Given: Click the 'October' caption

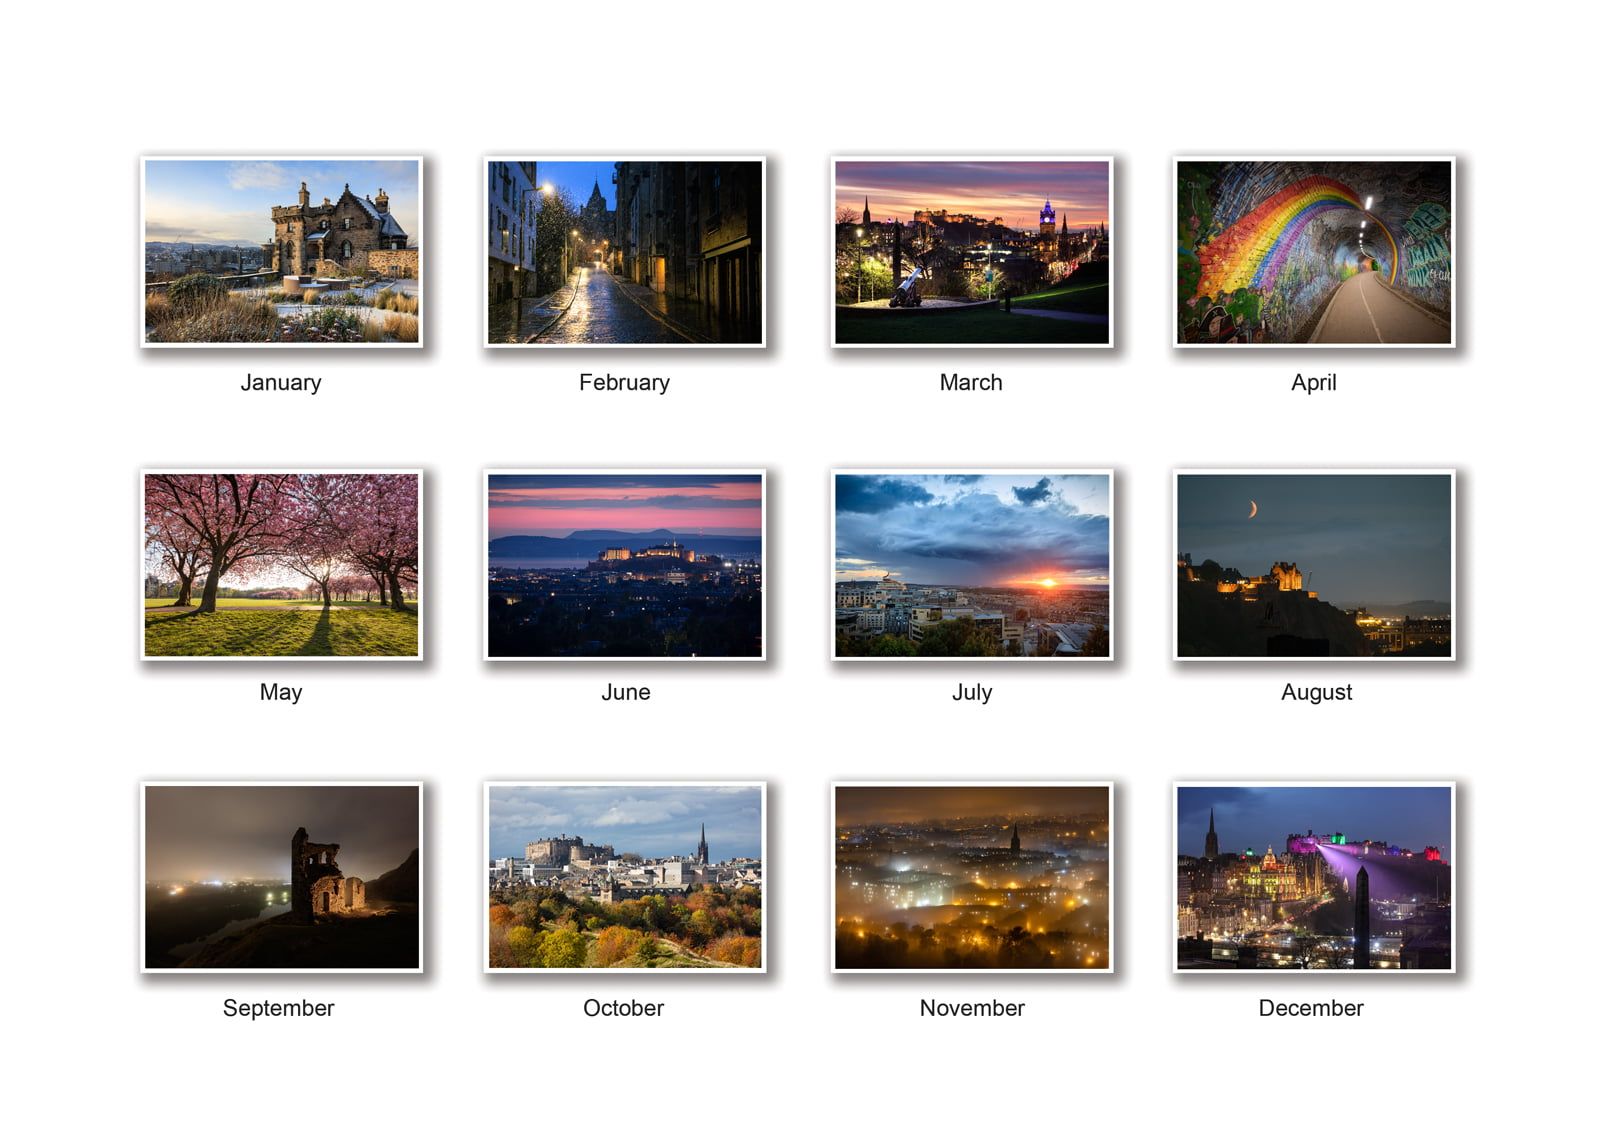Looking at the screenshot, I should [624, 1008].
